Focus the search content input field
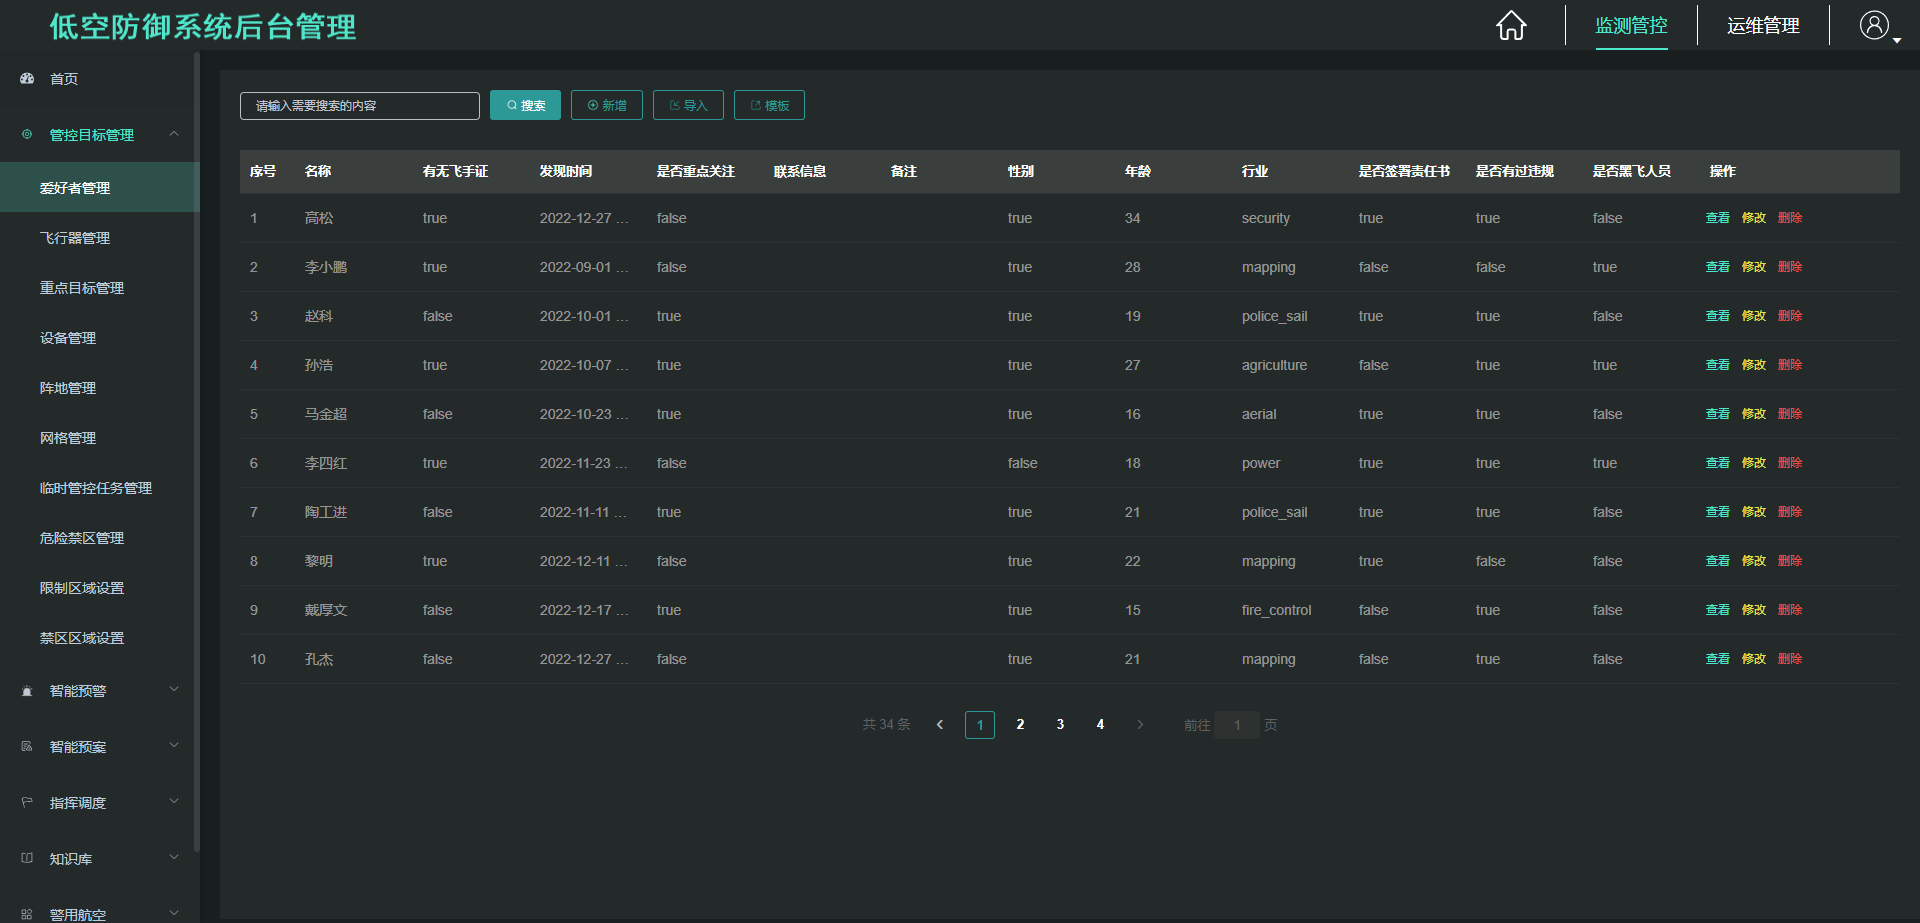Screen dimensions: 1920x923 tap(360, 106)
